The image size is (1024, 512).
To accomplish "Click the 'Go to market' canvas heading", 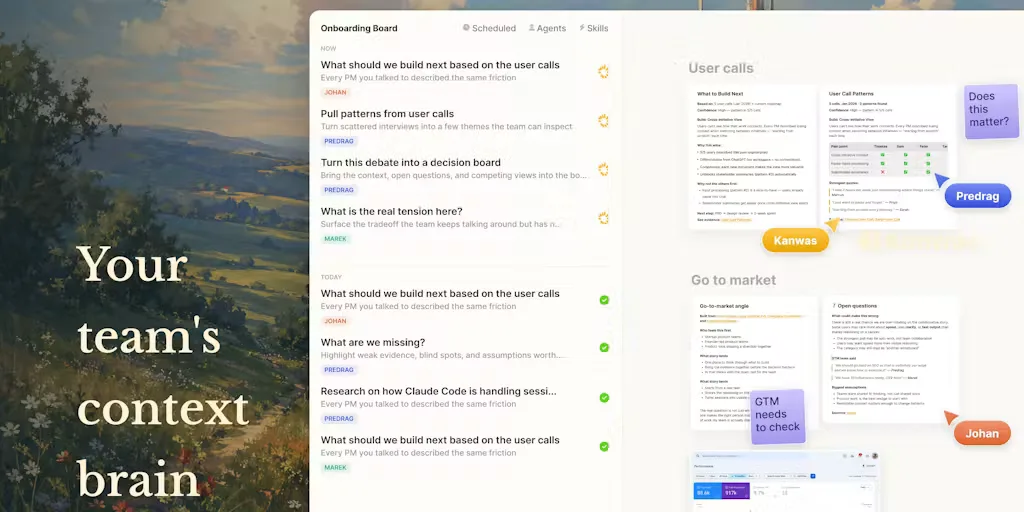I will [733, 280].
